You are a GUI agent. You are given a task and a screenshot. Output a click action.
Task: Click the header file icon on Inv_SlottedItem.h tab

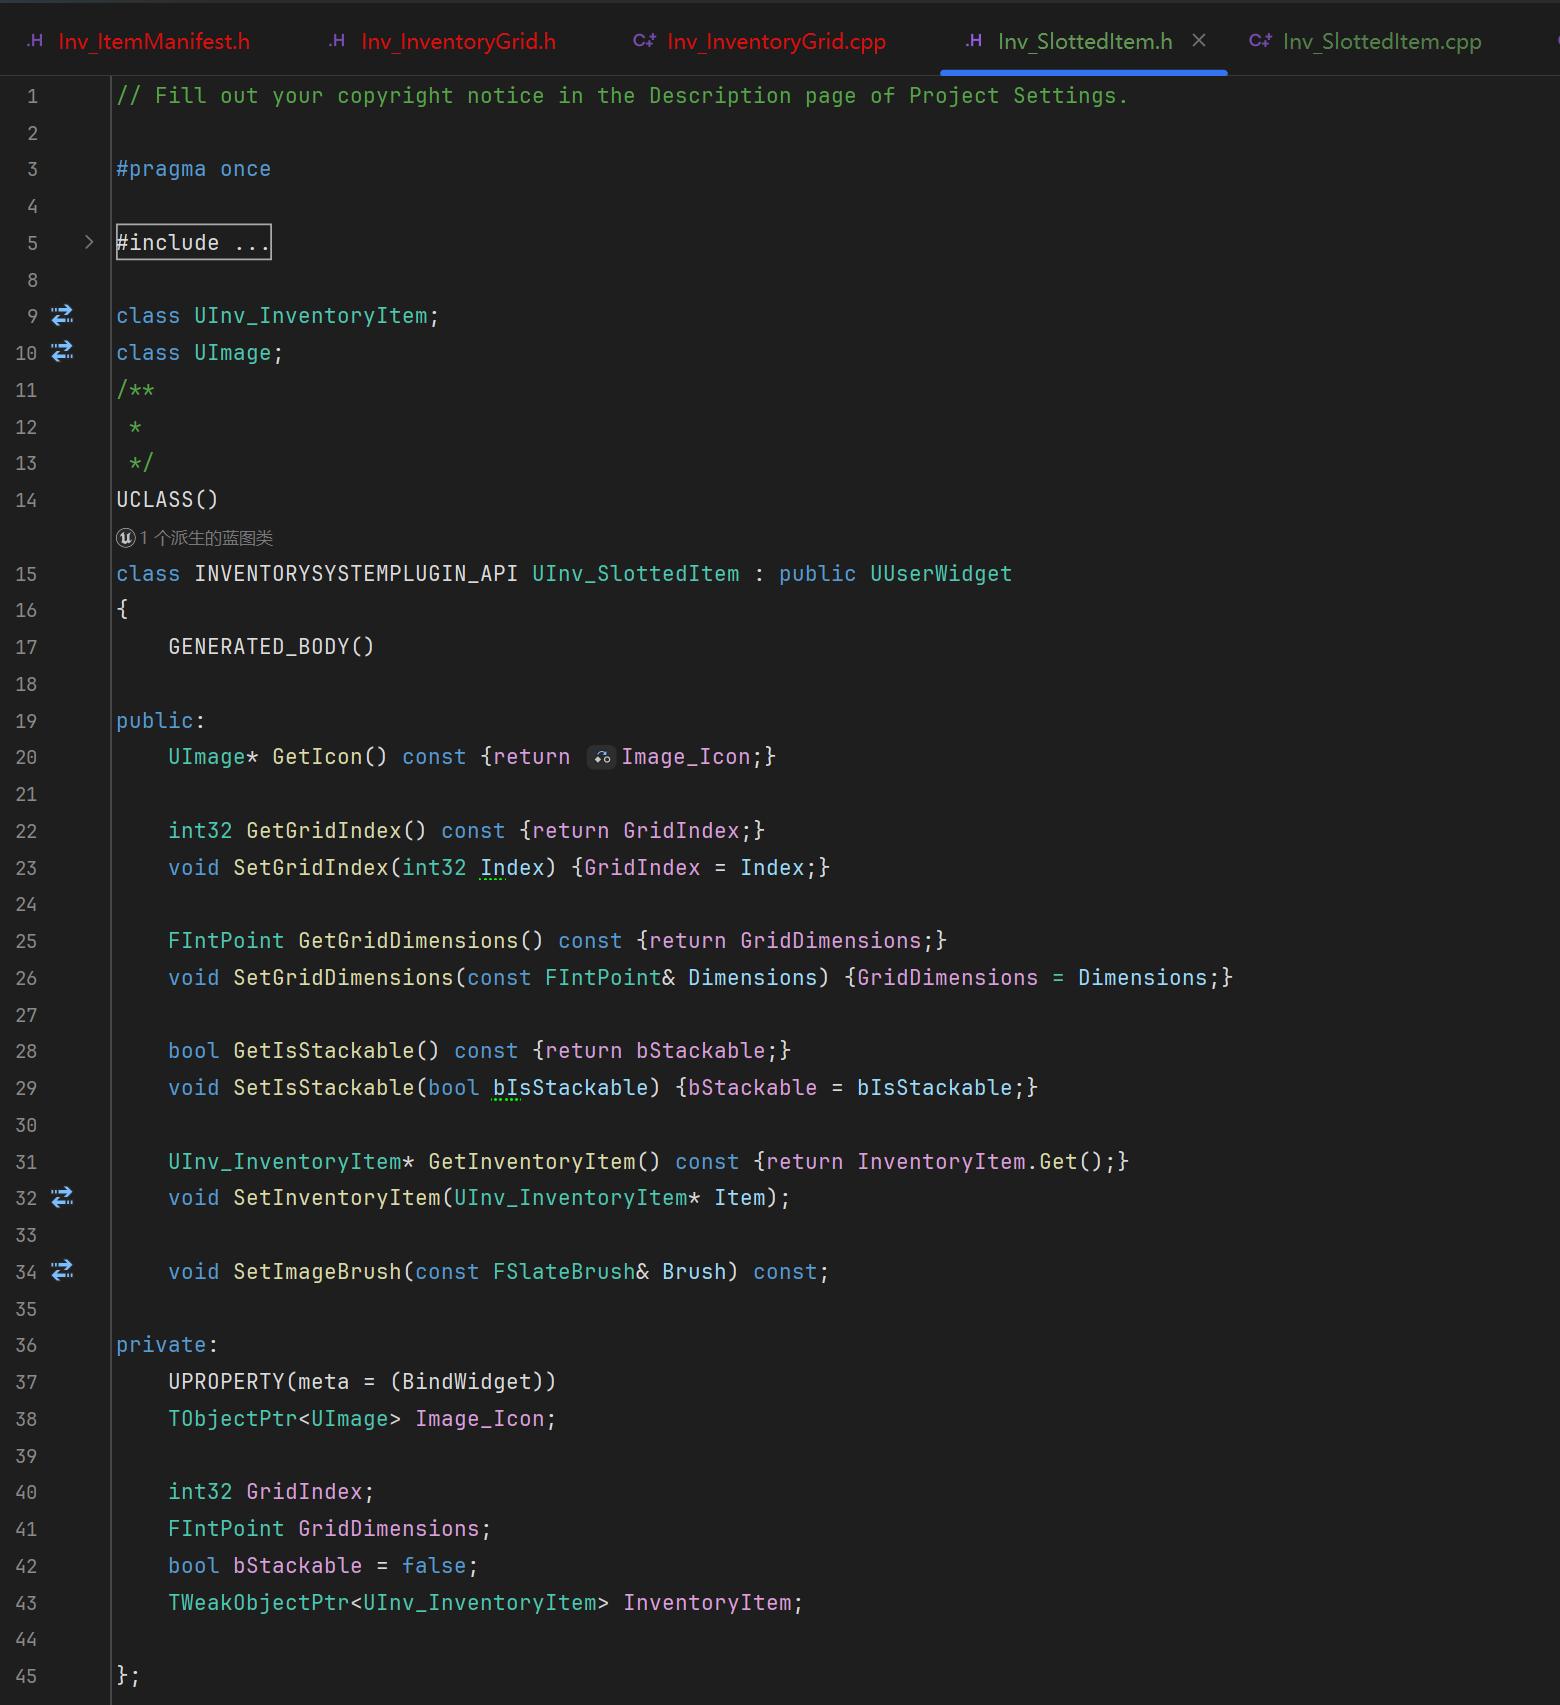974,41
